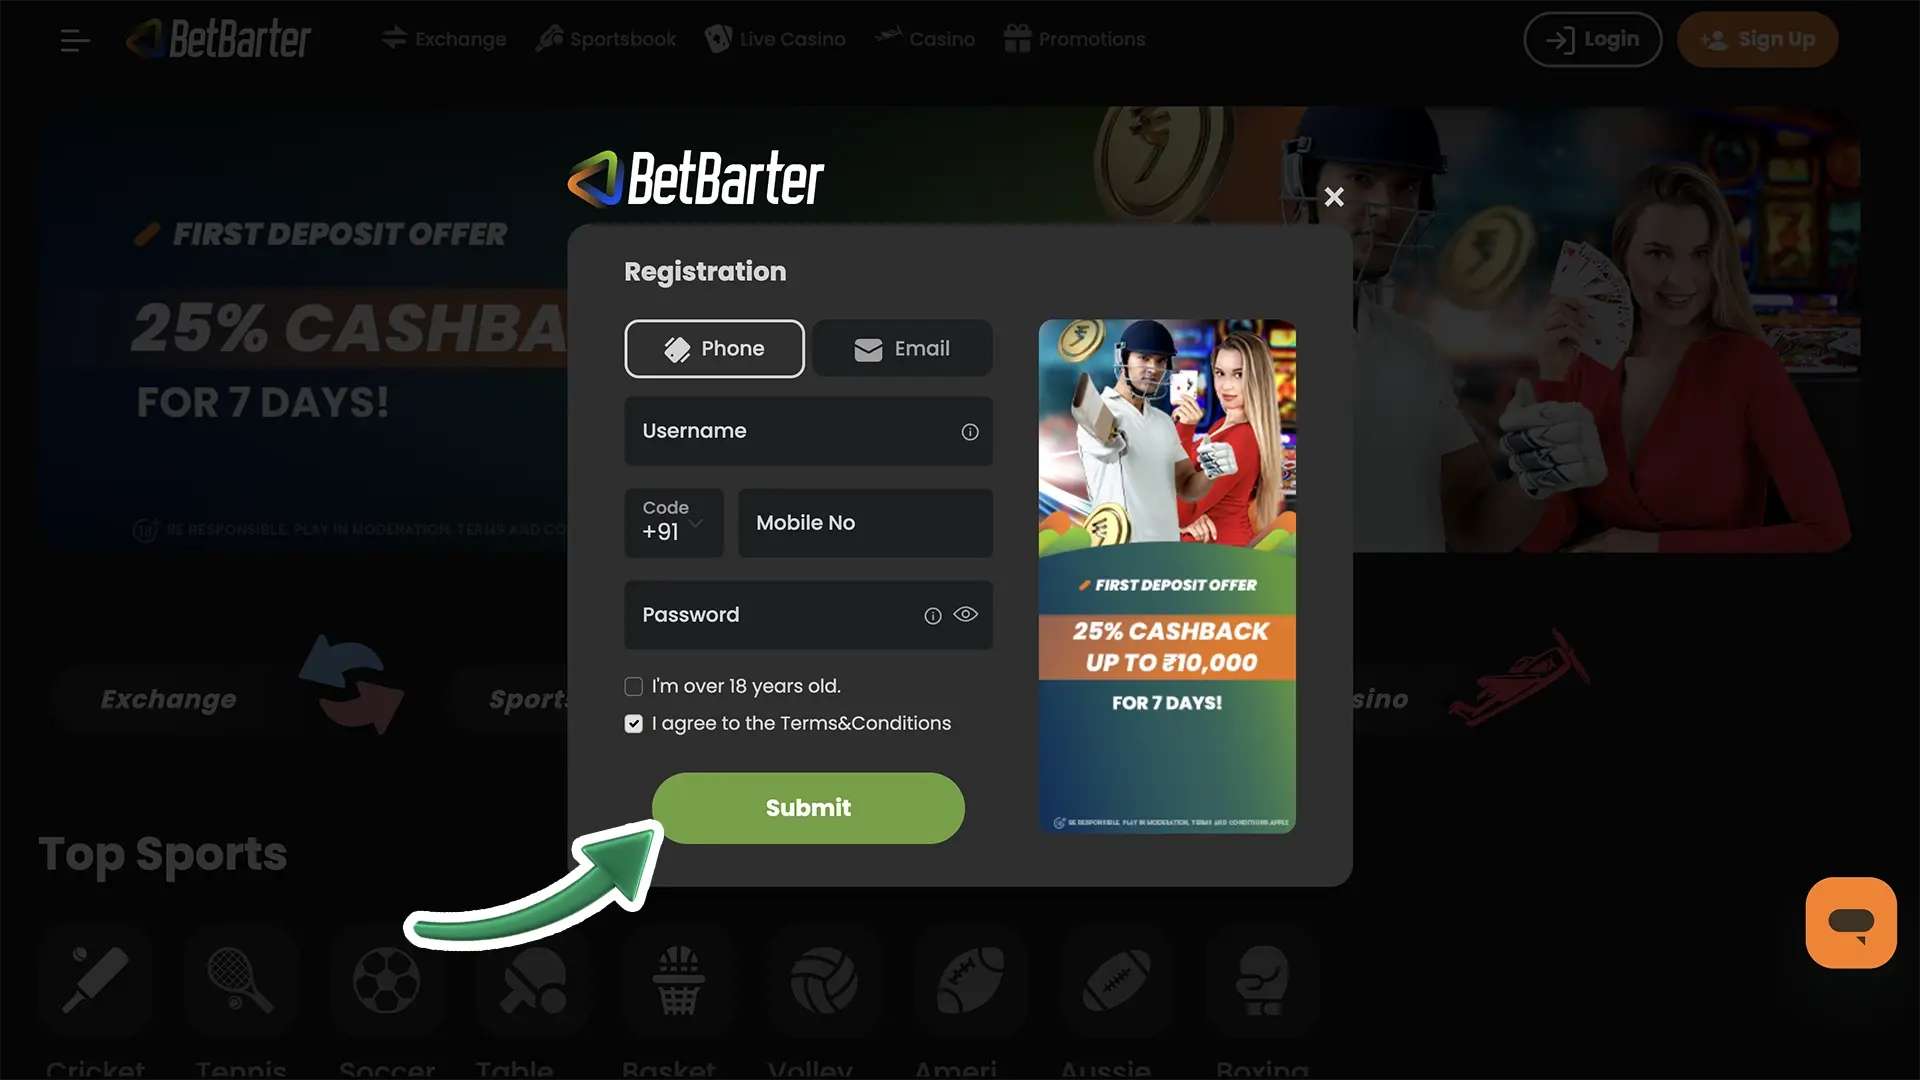Click the Mobile No input field
1920x1080 pixels.
tap(864, 522)
